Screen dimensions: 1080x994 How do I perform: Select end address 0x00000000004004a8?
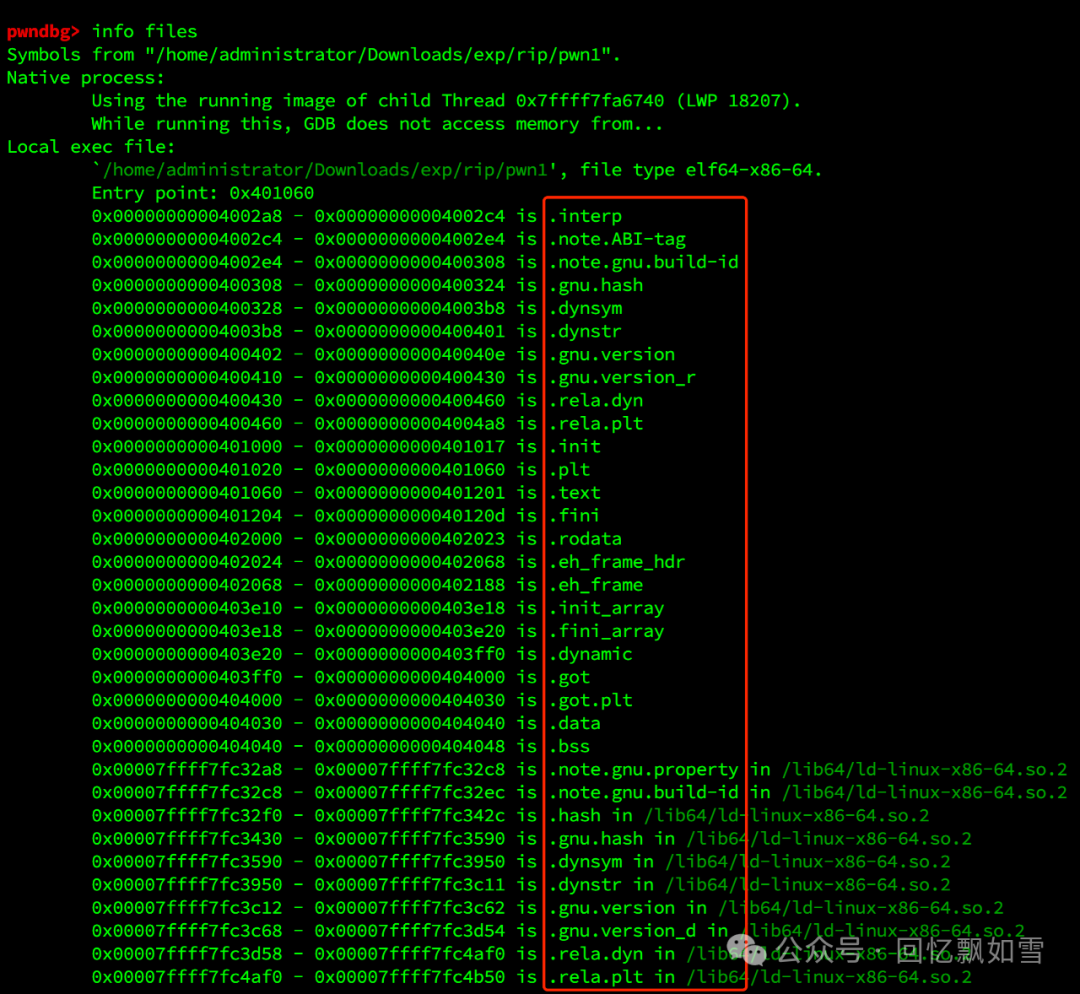pyautogui.click(x=410, y=424)
